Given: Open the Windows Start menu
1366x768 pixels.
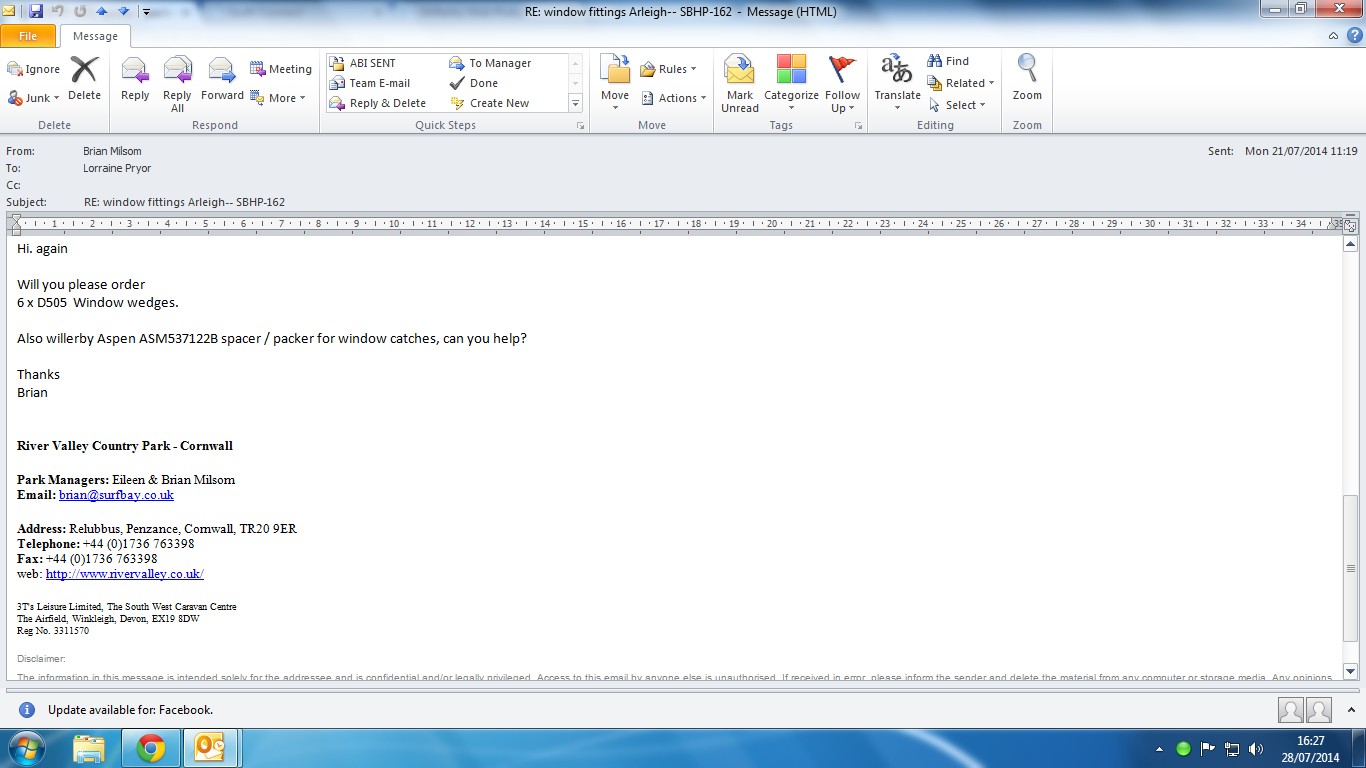Looking at the screenshot, I should pos(25,748).
